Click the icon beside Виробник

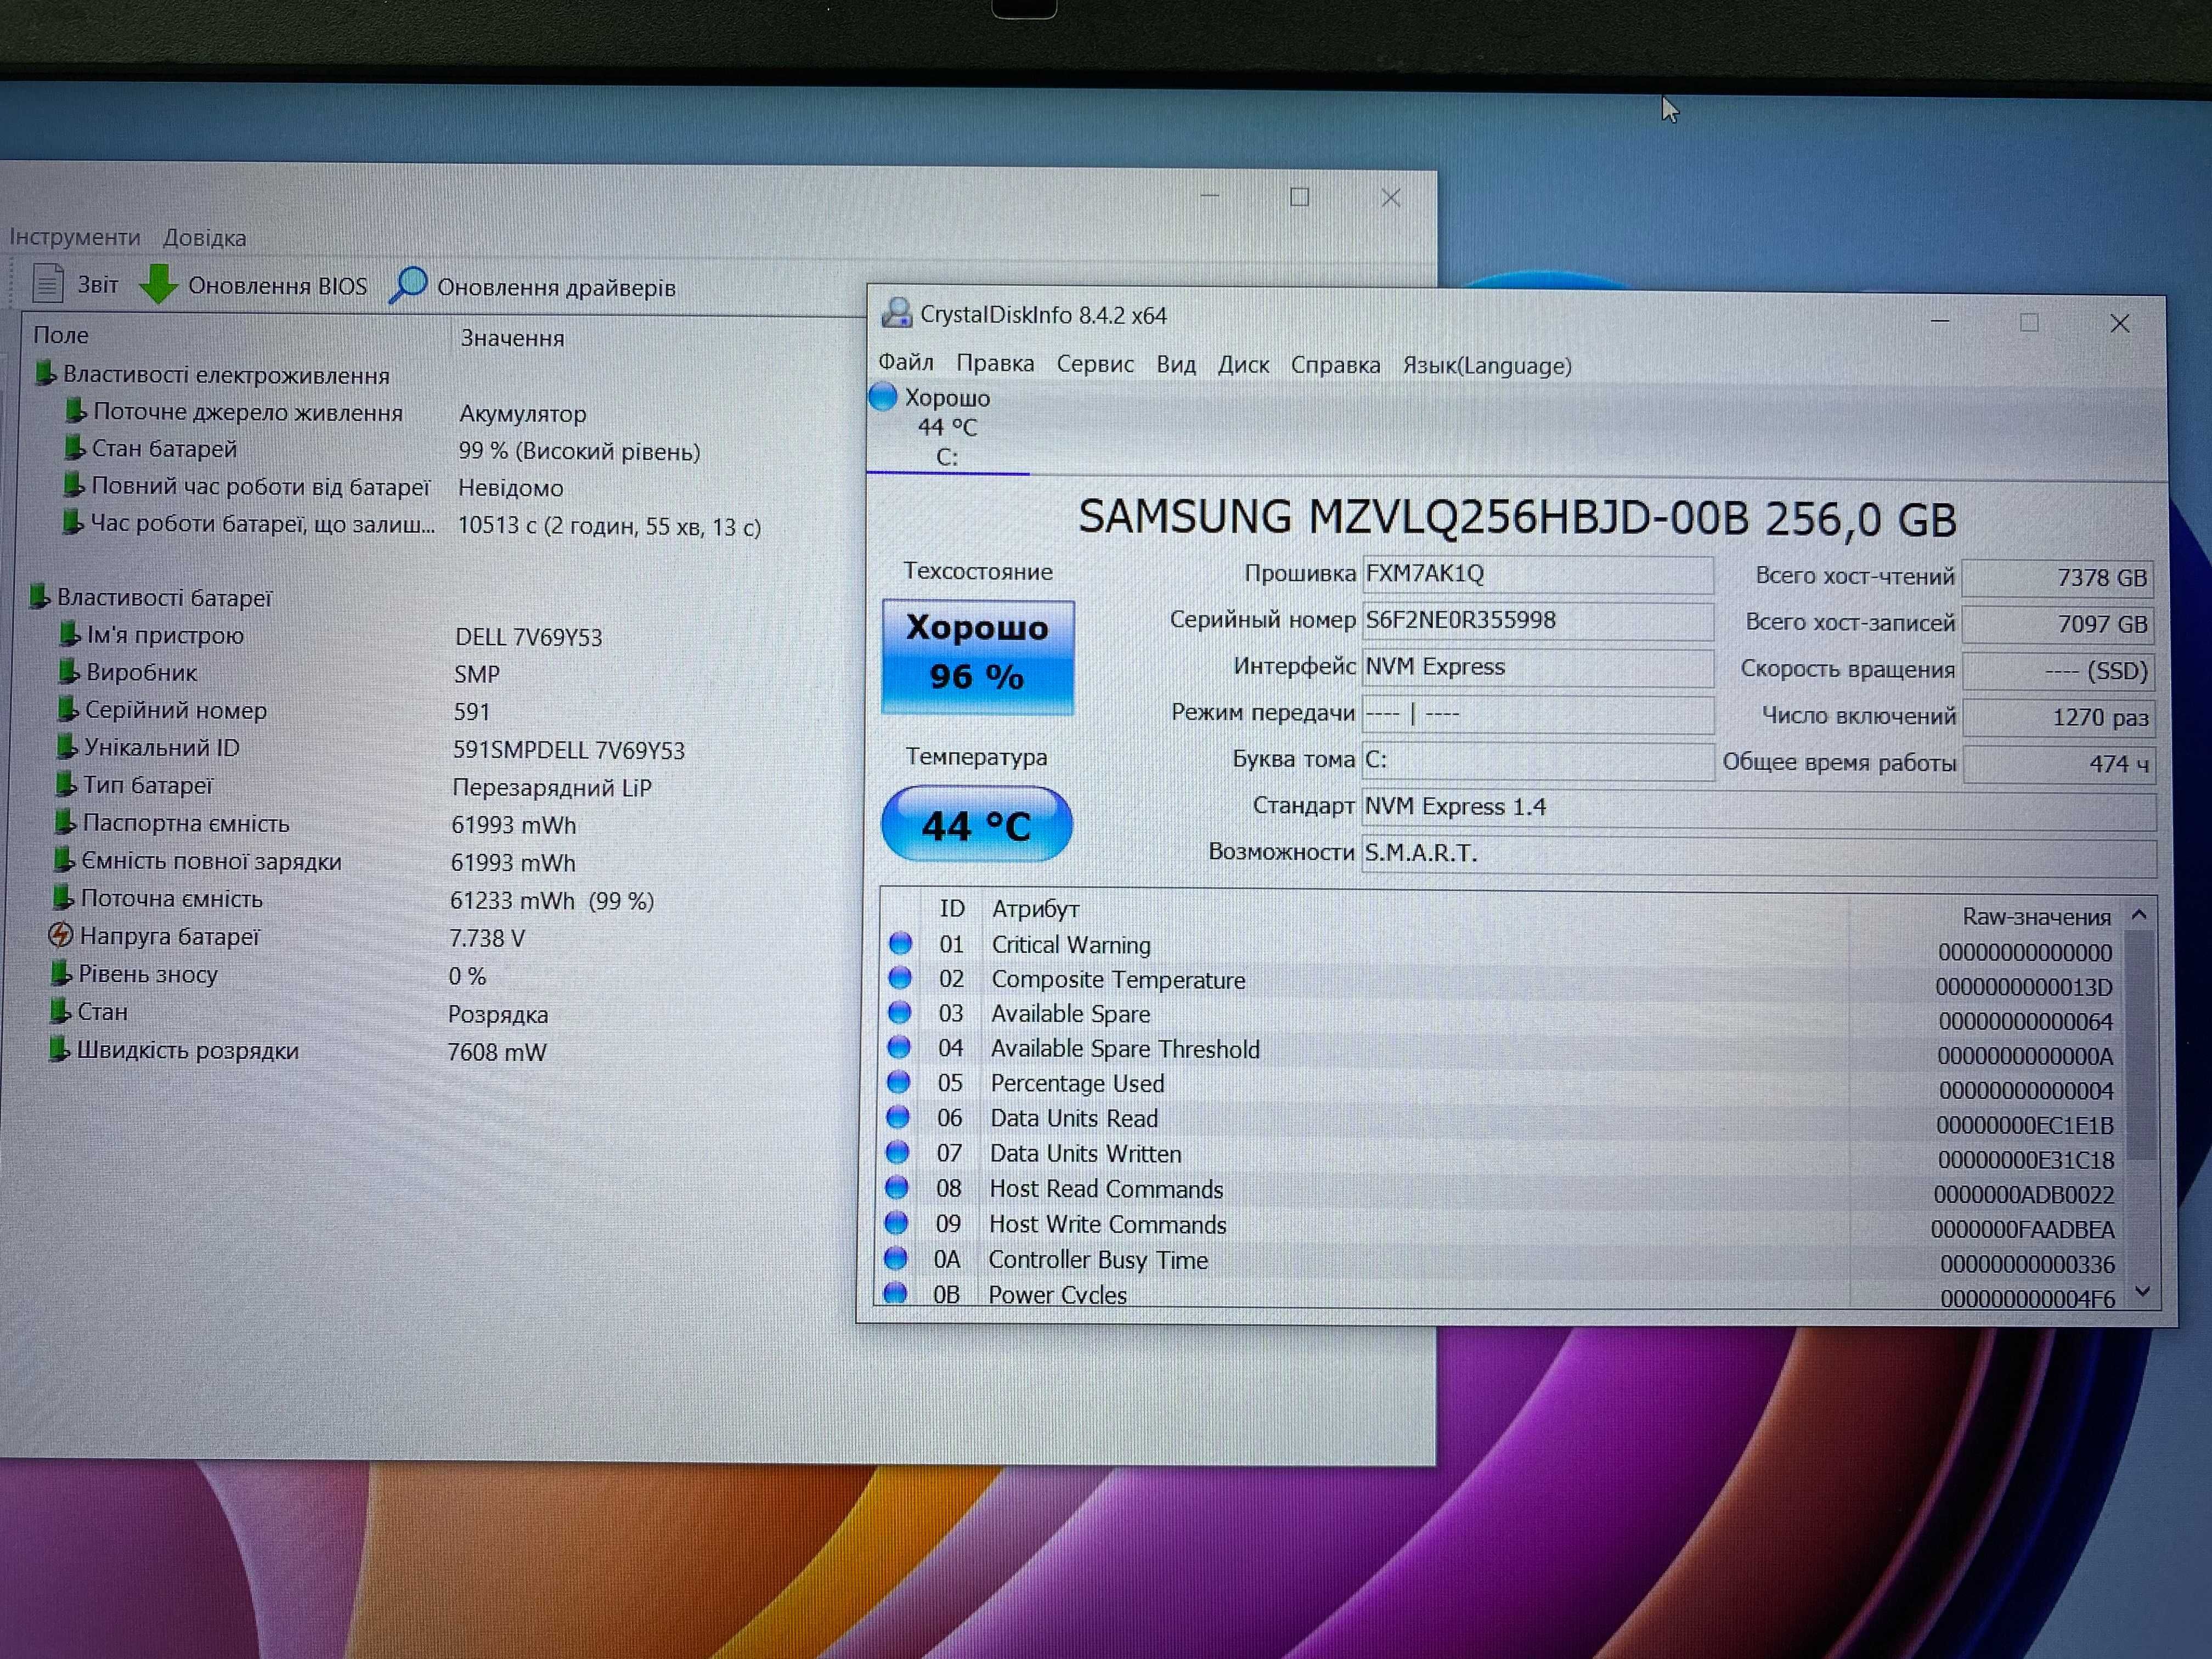pyautogui.click(x=68, y=670)
